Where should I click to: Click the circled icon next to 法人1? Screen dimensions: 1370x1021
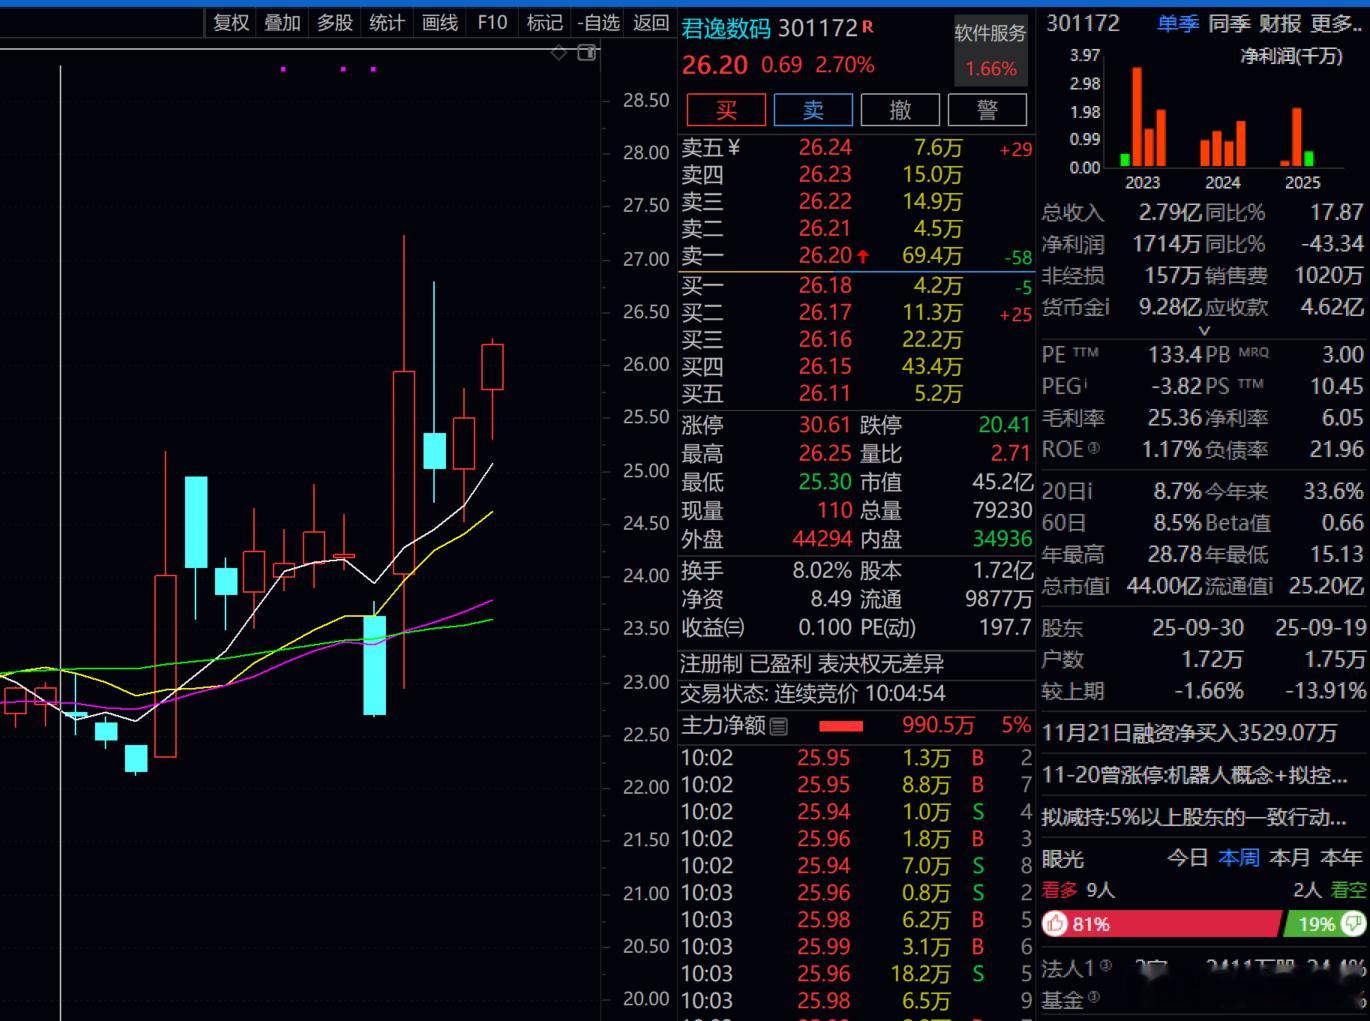pos(1105,966)
